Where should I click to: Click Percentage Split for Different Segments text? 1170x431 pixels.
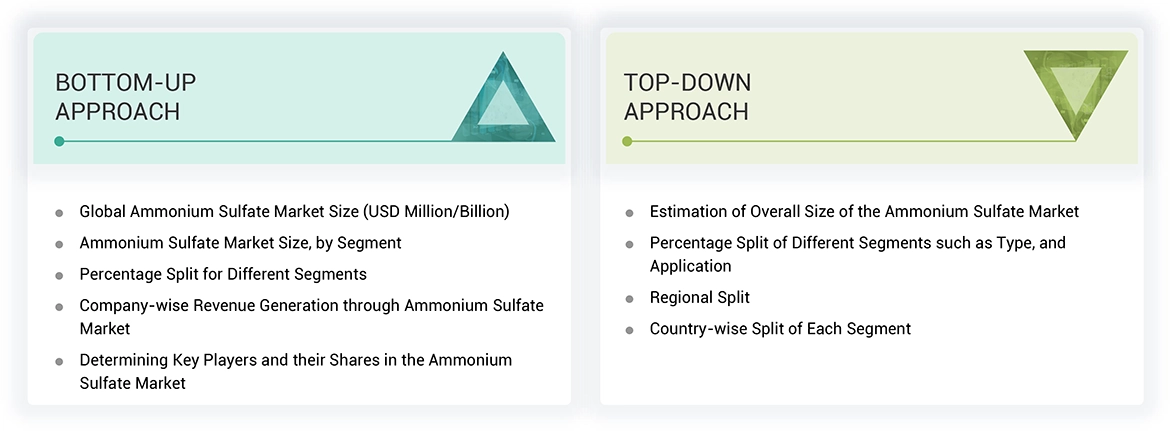click(x=223, y=274)
